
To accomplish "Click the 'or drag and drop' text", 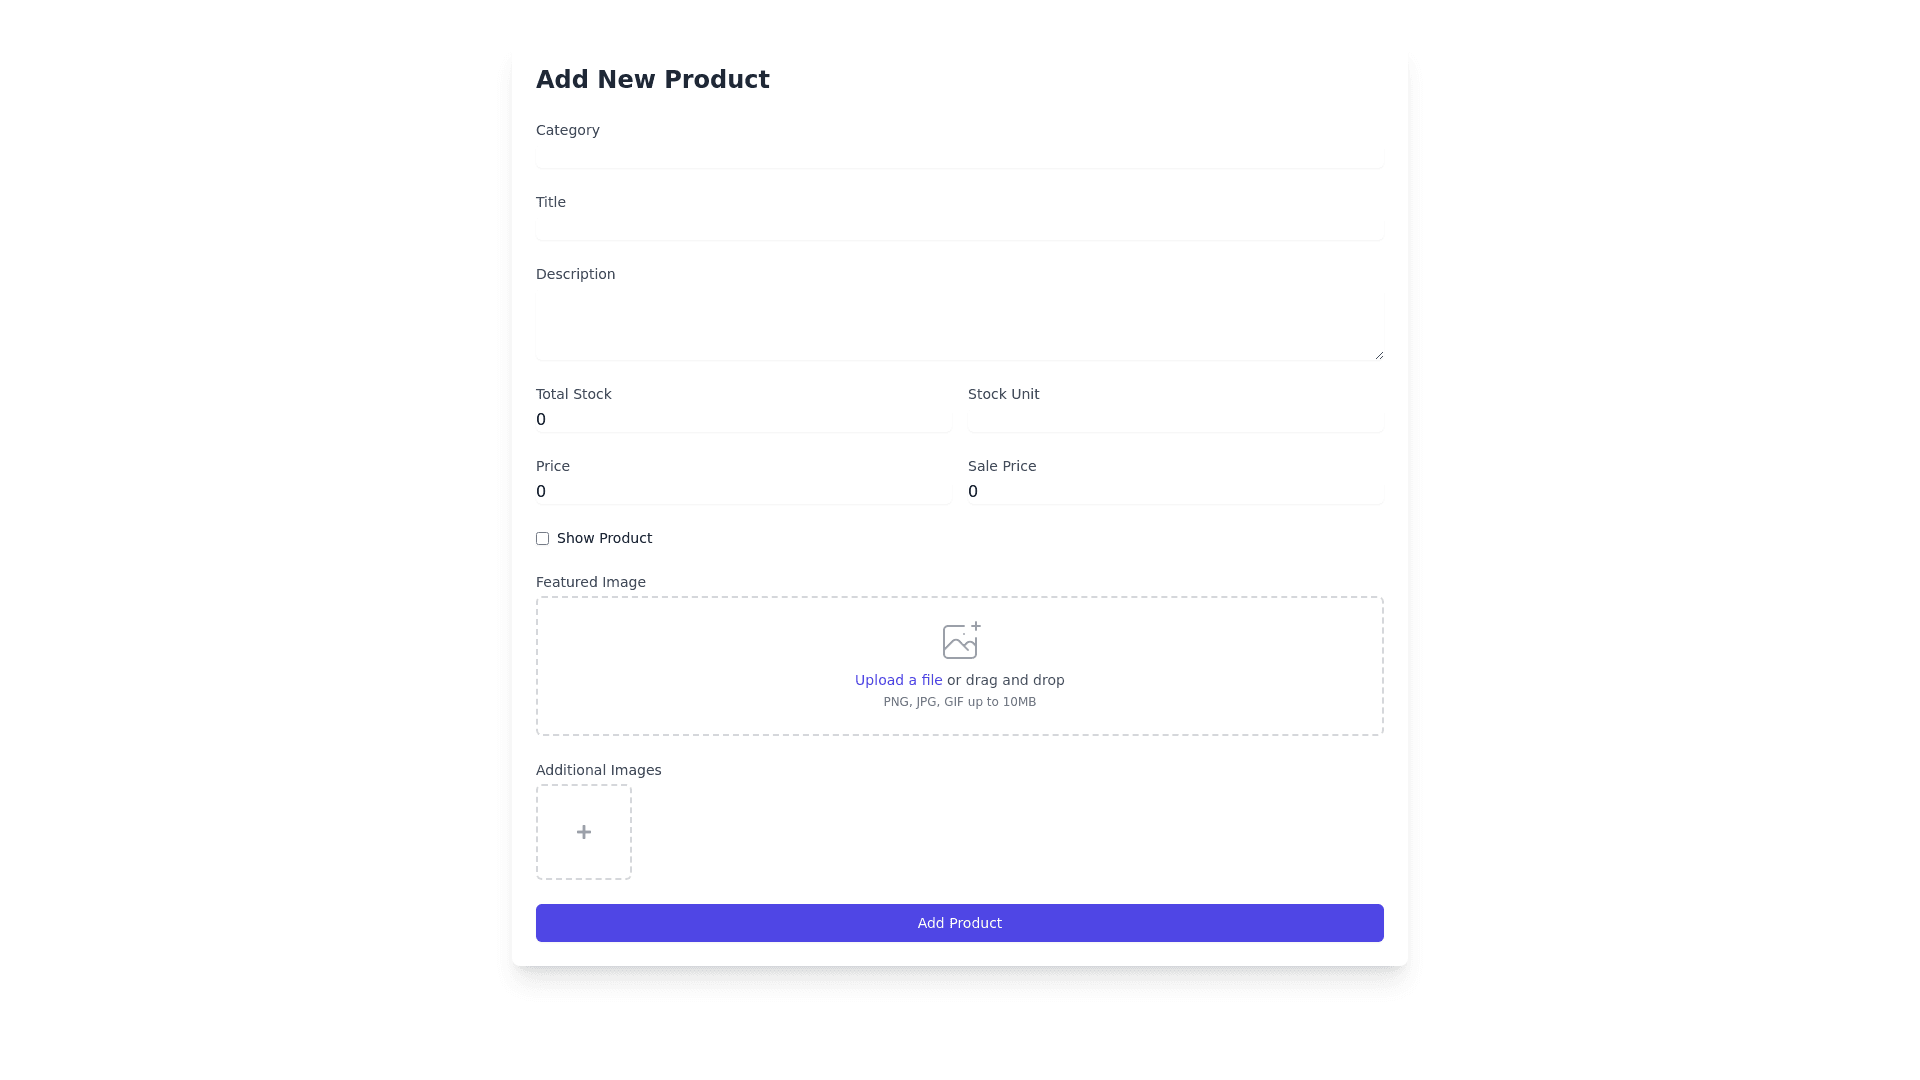I will (1006, 680).
